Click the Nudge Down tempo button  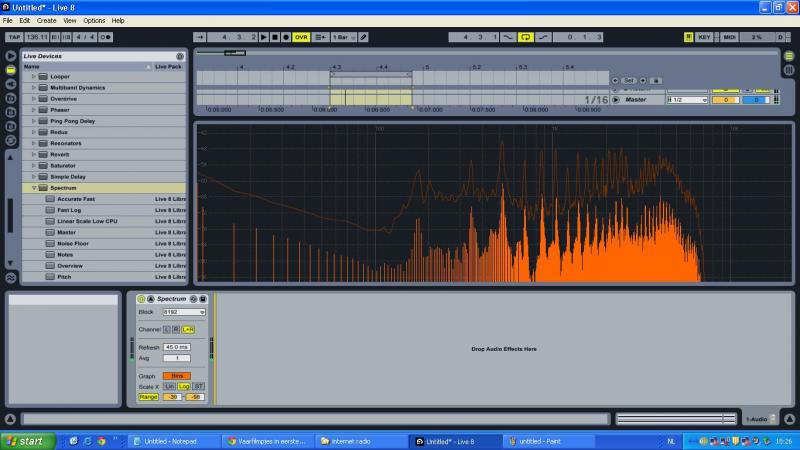55,37
